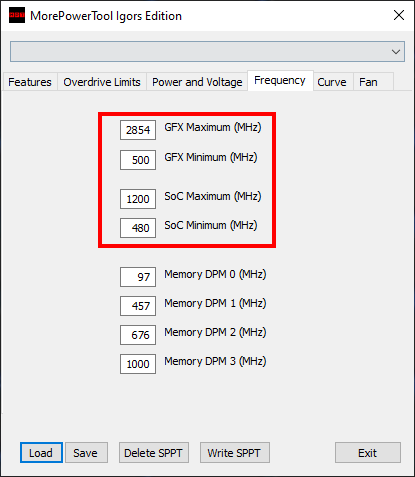Switch to the Features tab
This screenshot has height=477, width=415.
30,82
